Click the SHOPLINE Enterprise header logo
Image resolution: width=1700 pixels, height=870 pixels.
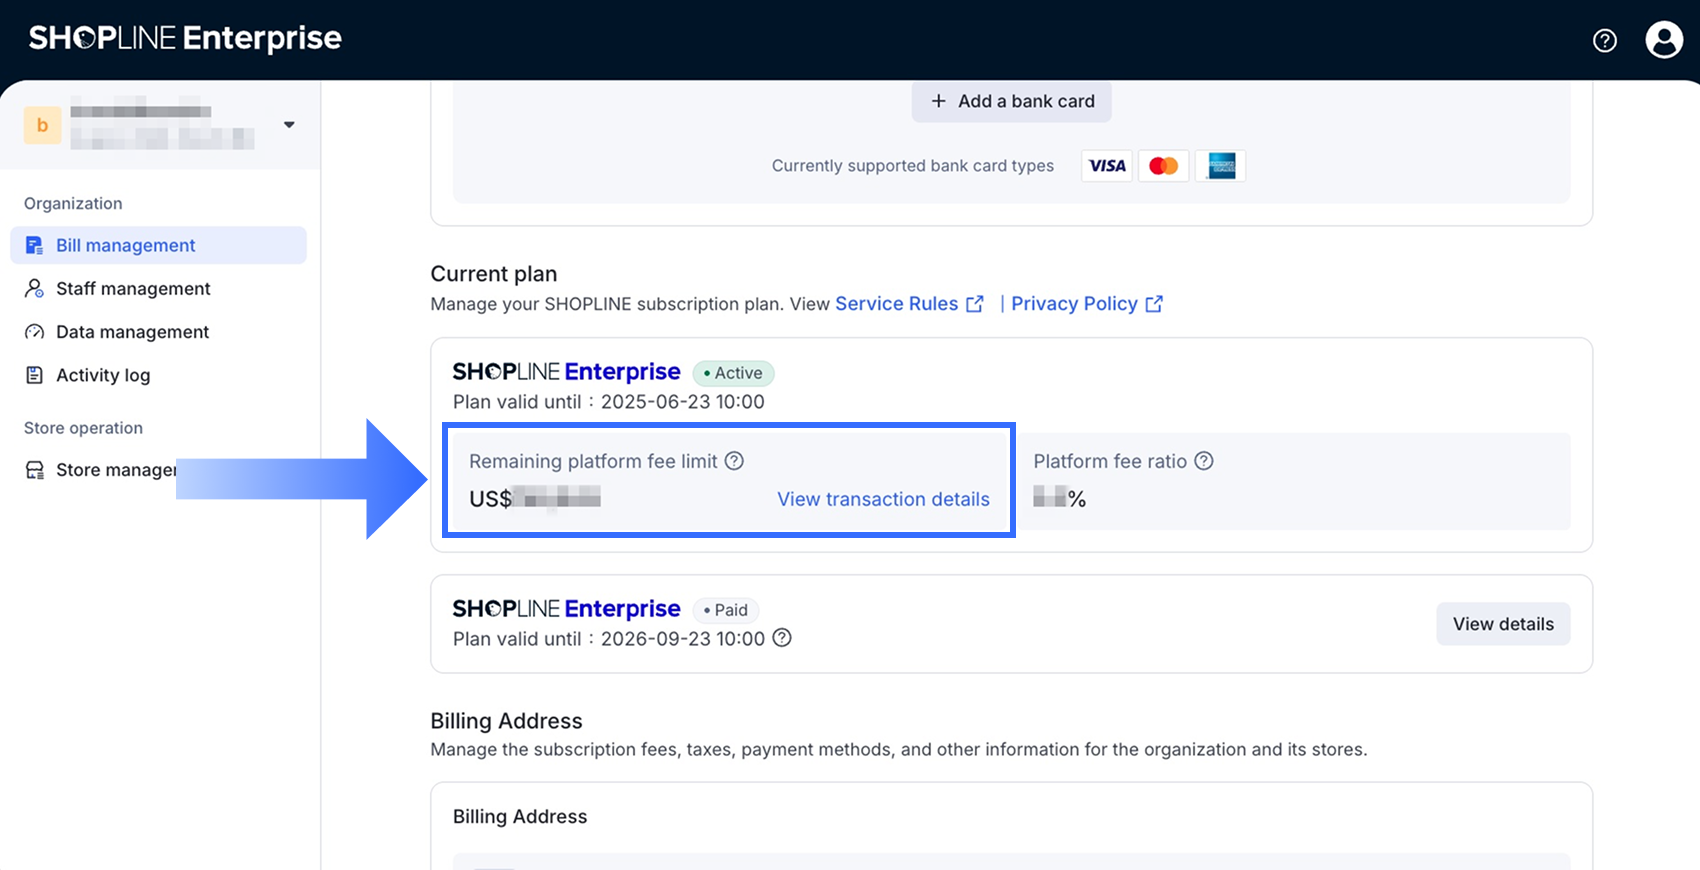click(x=185, y=38)
